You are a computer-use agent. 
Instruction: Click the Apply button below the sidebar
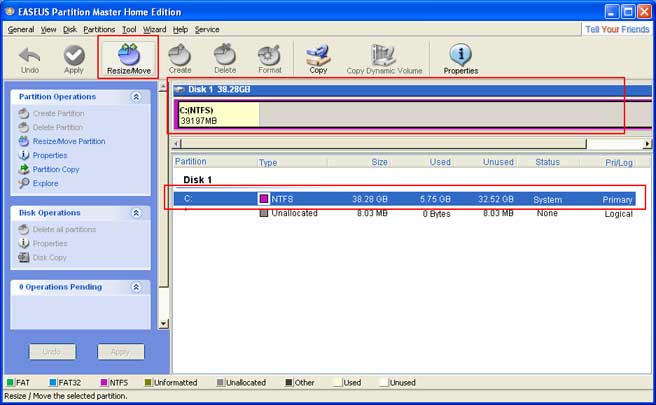click(x=121, y=352)
